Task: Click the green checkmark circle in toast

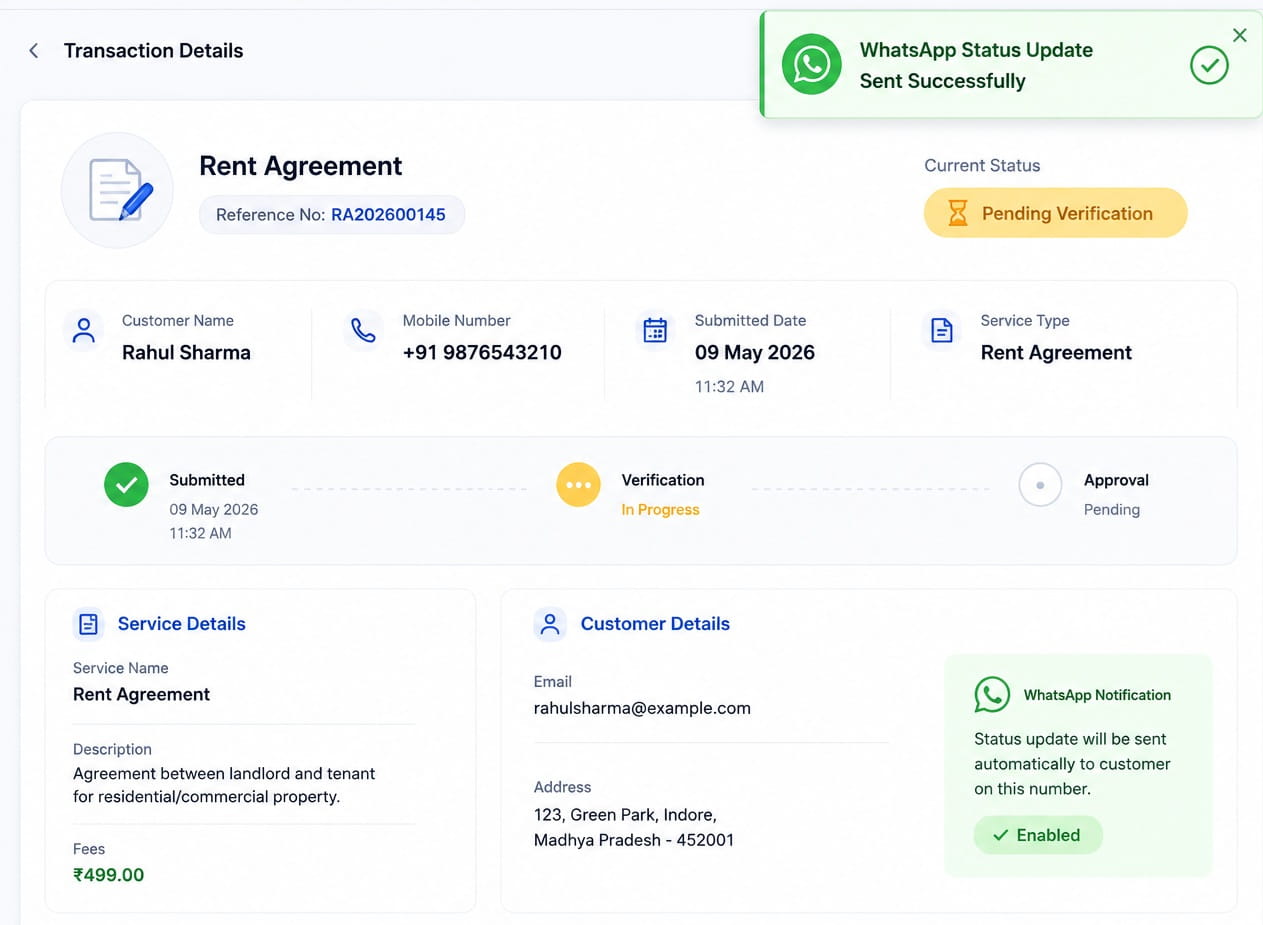Action: click(1209, 65)
